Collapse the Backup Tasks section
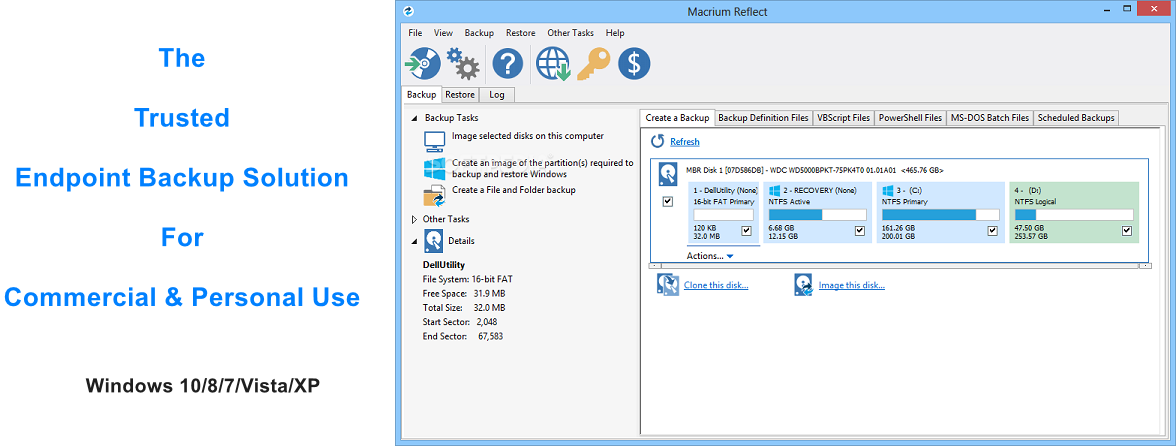Viewport: 1176px width, 446px height. click(413, 118)
